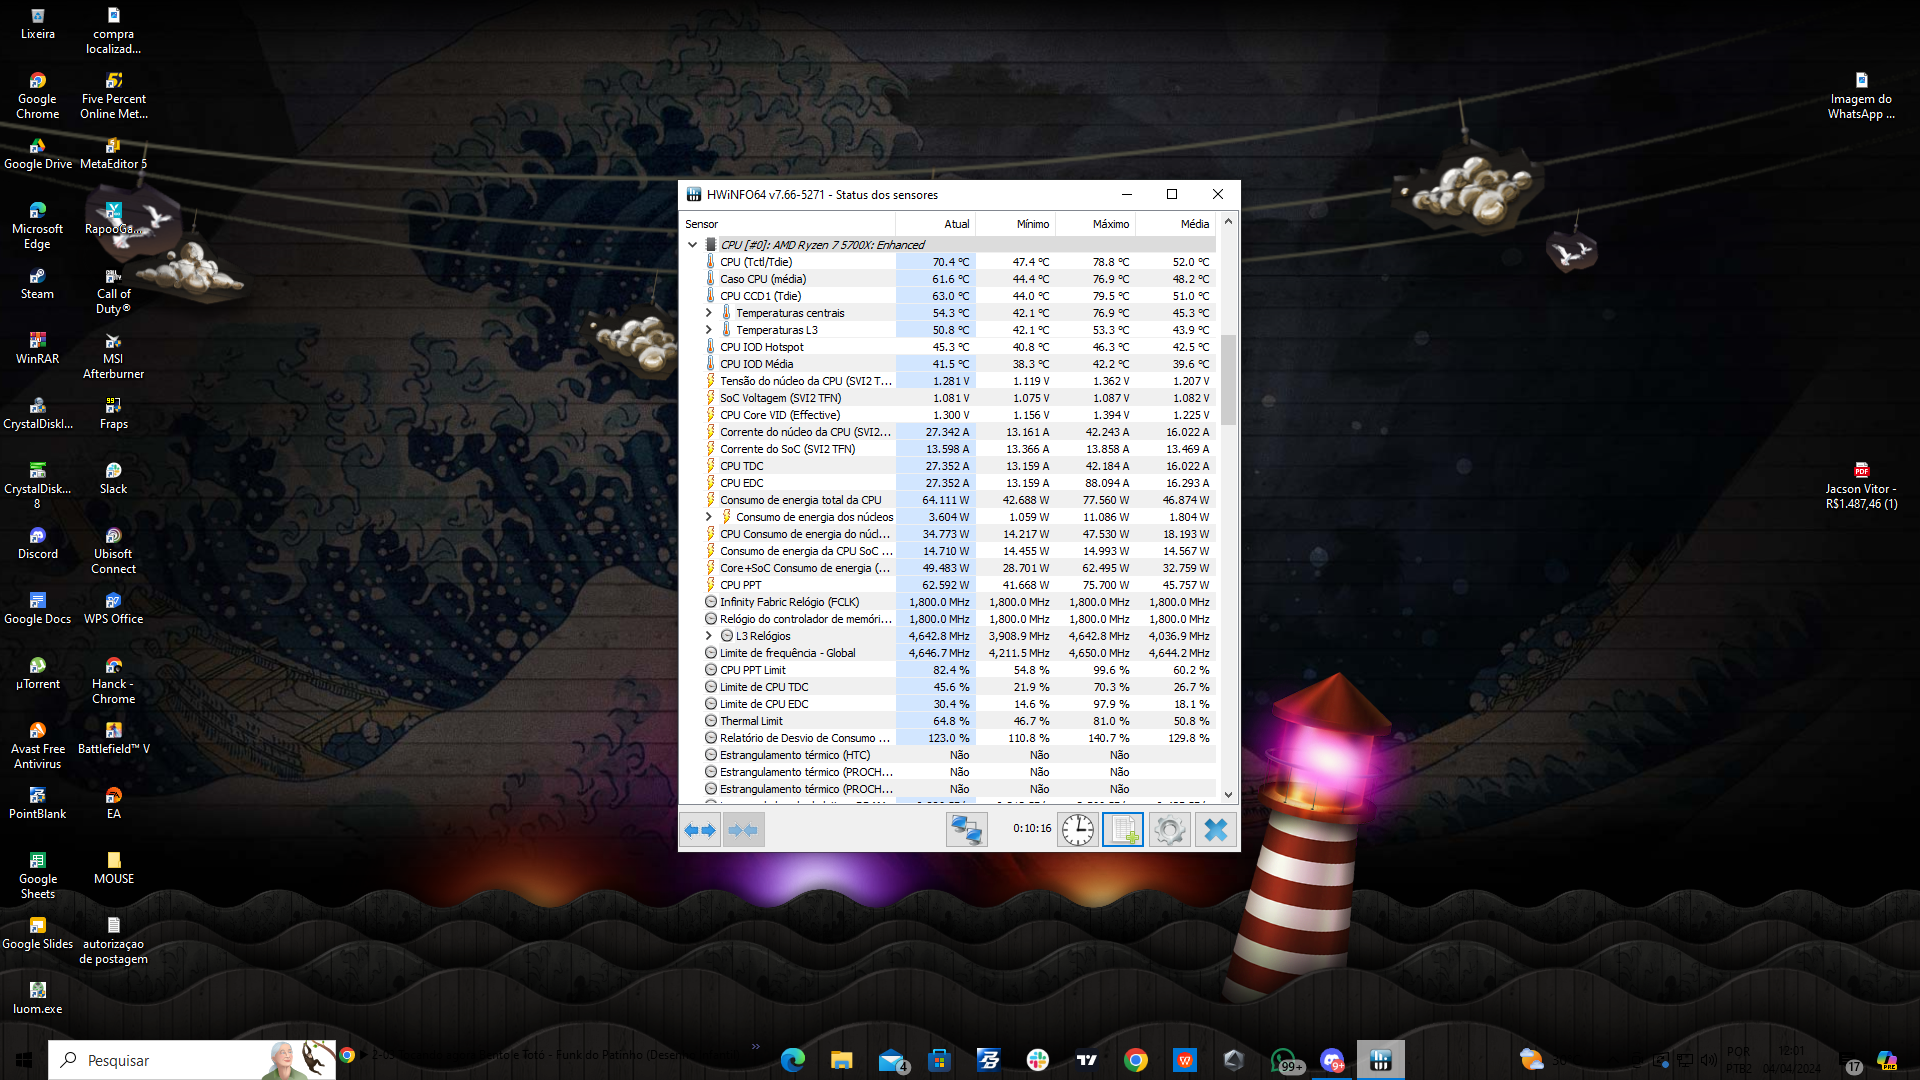Open Jacson Vitor PDF file on desktop
Screen dimensions: 1920x1080
[x=1861, y=486]
